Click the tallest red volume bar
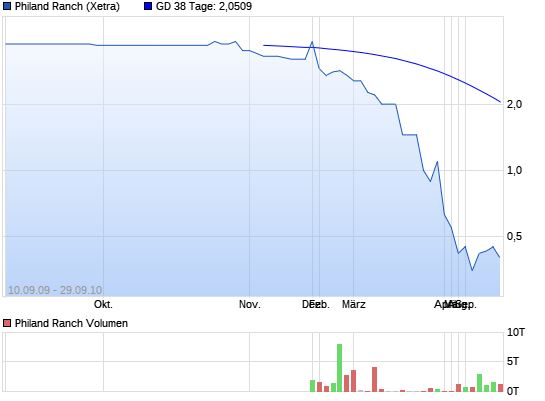 [x=374, y=379]
